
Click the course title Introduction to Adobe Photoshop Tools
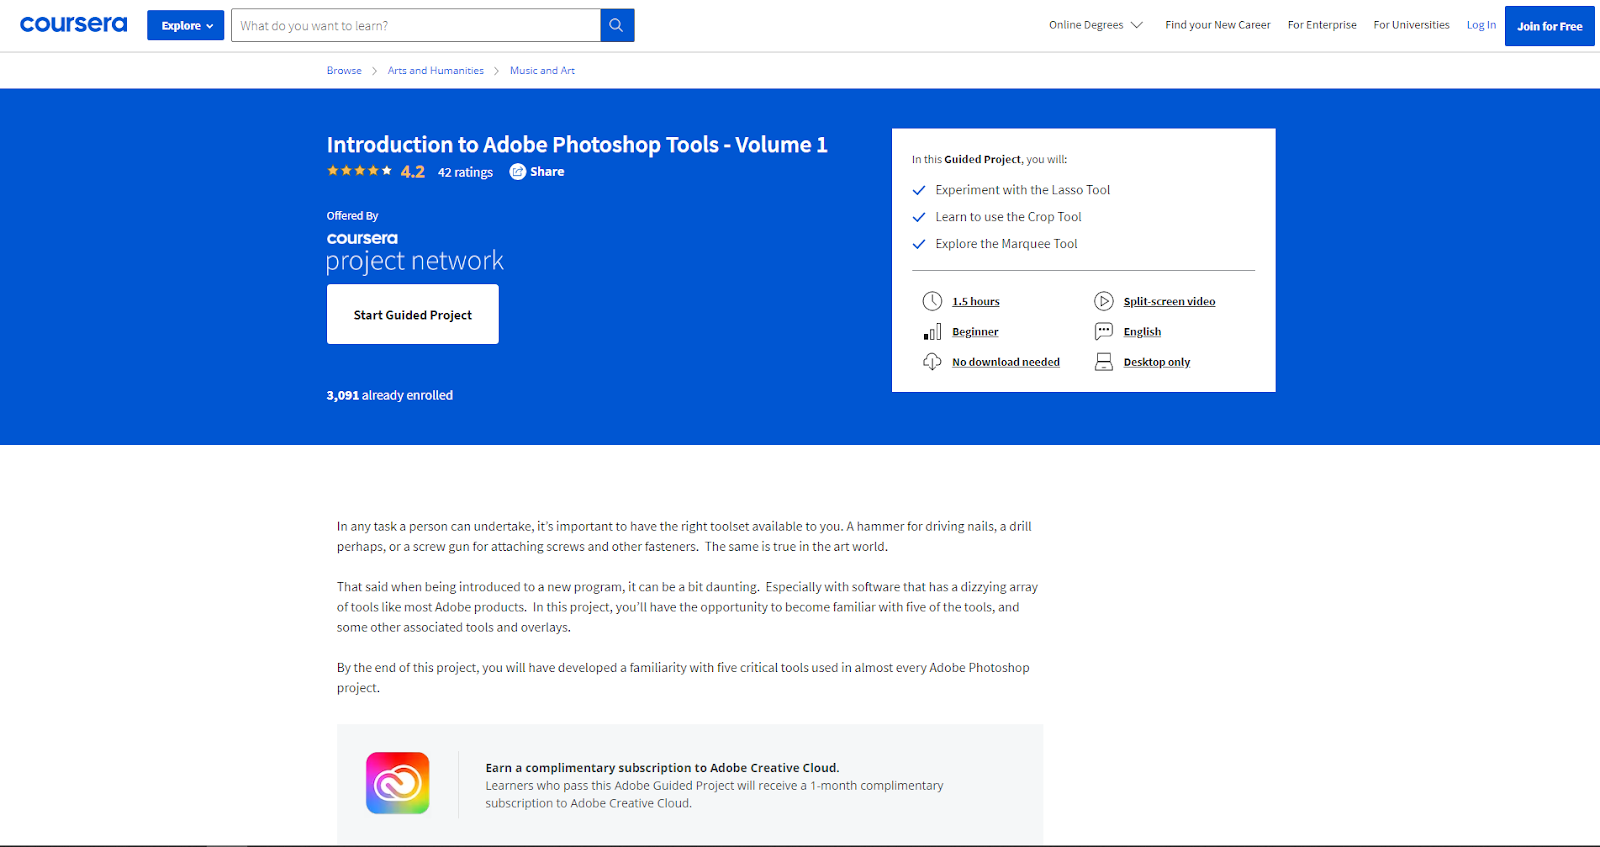point(577,145)
